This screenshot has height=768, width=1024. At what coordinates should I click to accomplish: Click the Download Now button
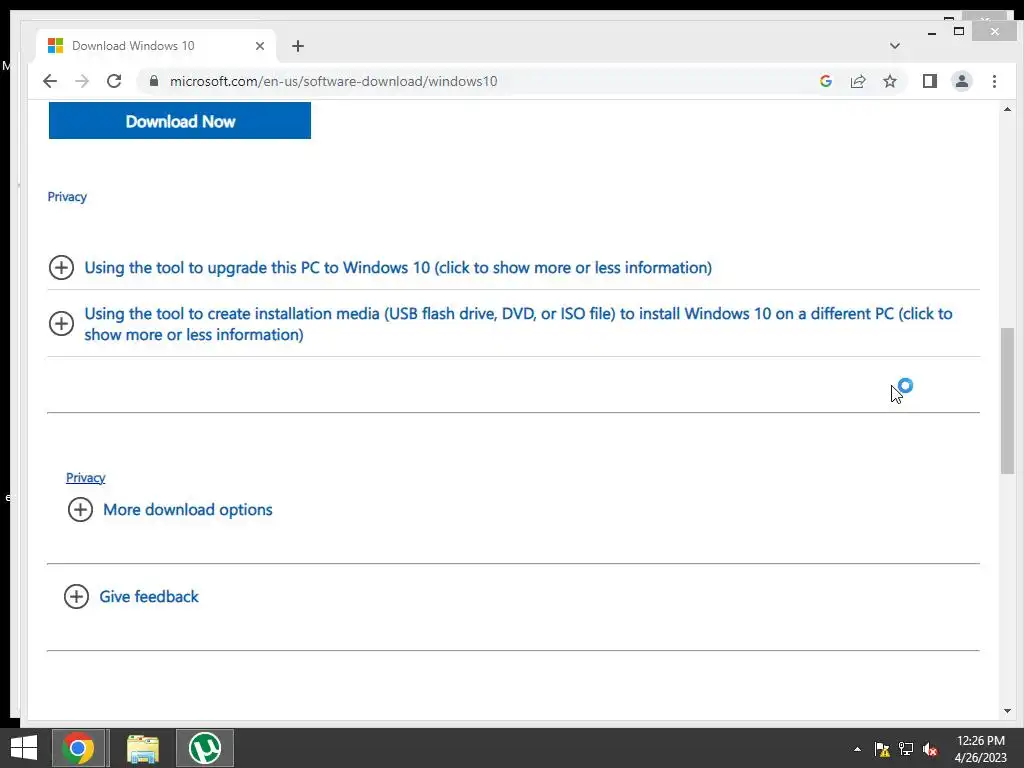[180, 121]
